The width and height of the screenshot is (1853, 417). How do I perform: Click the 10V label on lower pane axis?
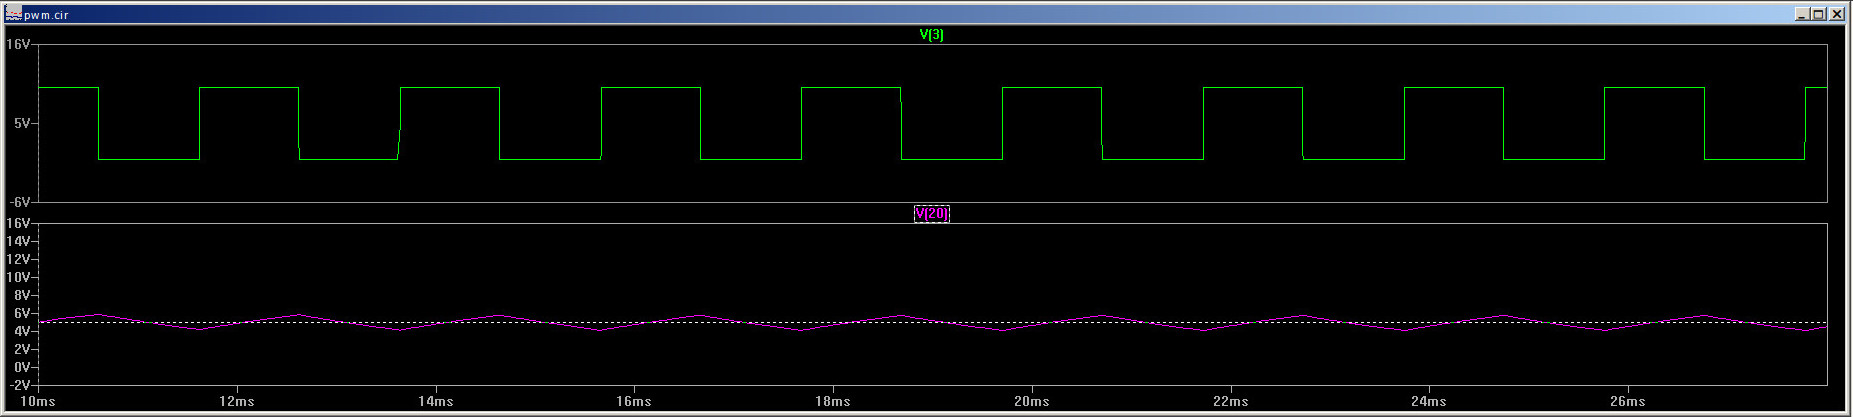tap(19, 277)
